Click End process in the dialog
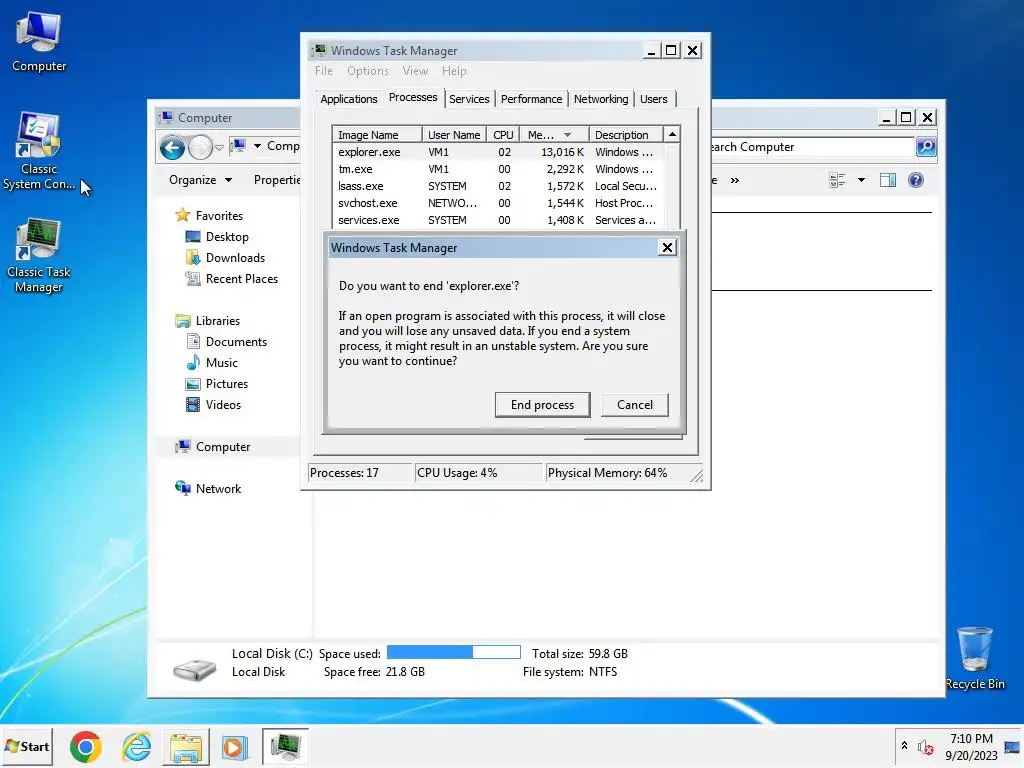This screenshot has width=1024, height=768. click(x=542, y=405)
